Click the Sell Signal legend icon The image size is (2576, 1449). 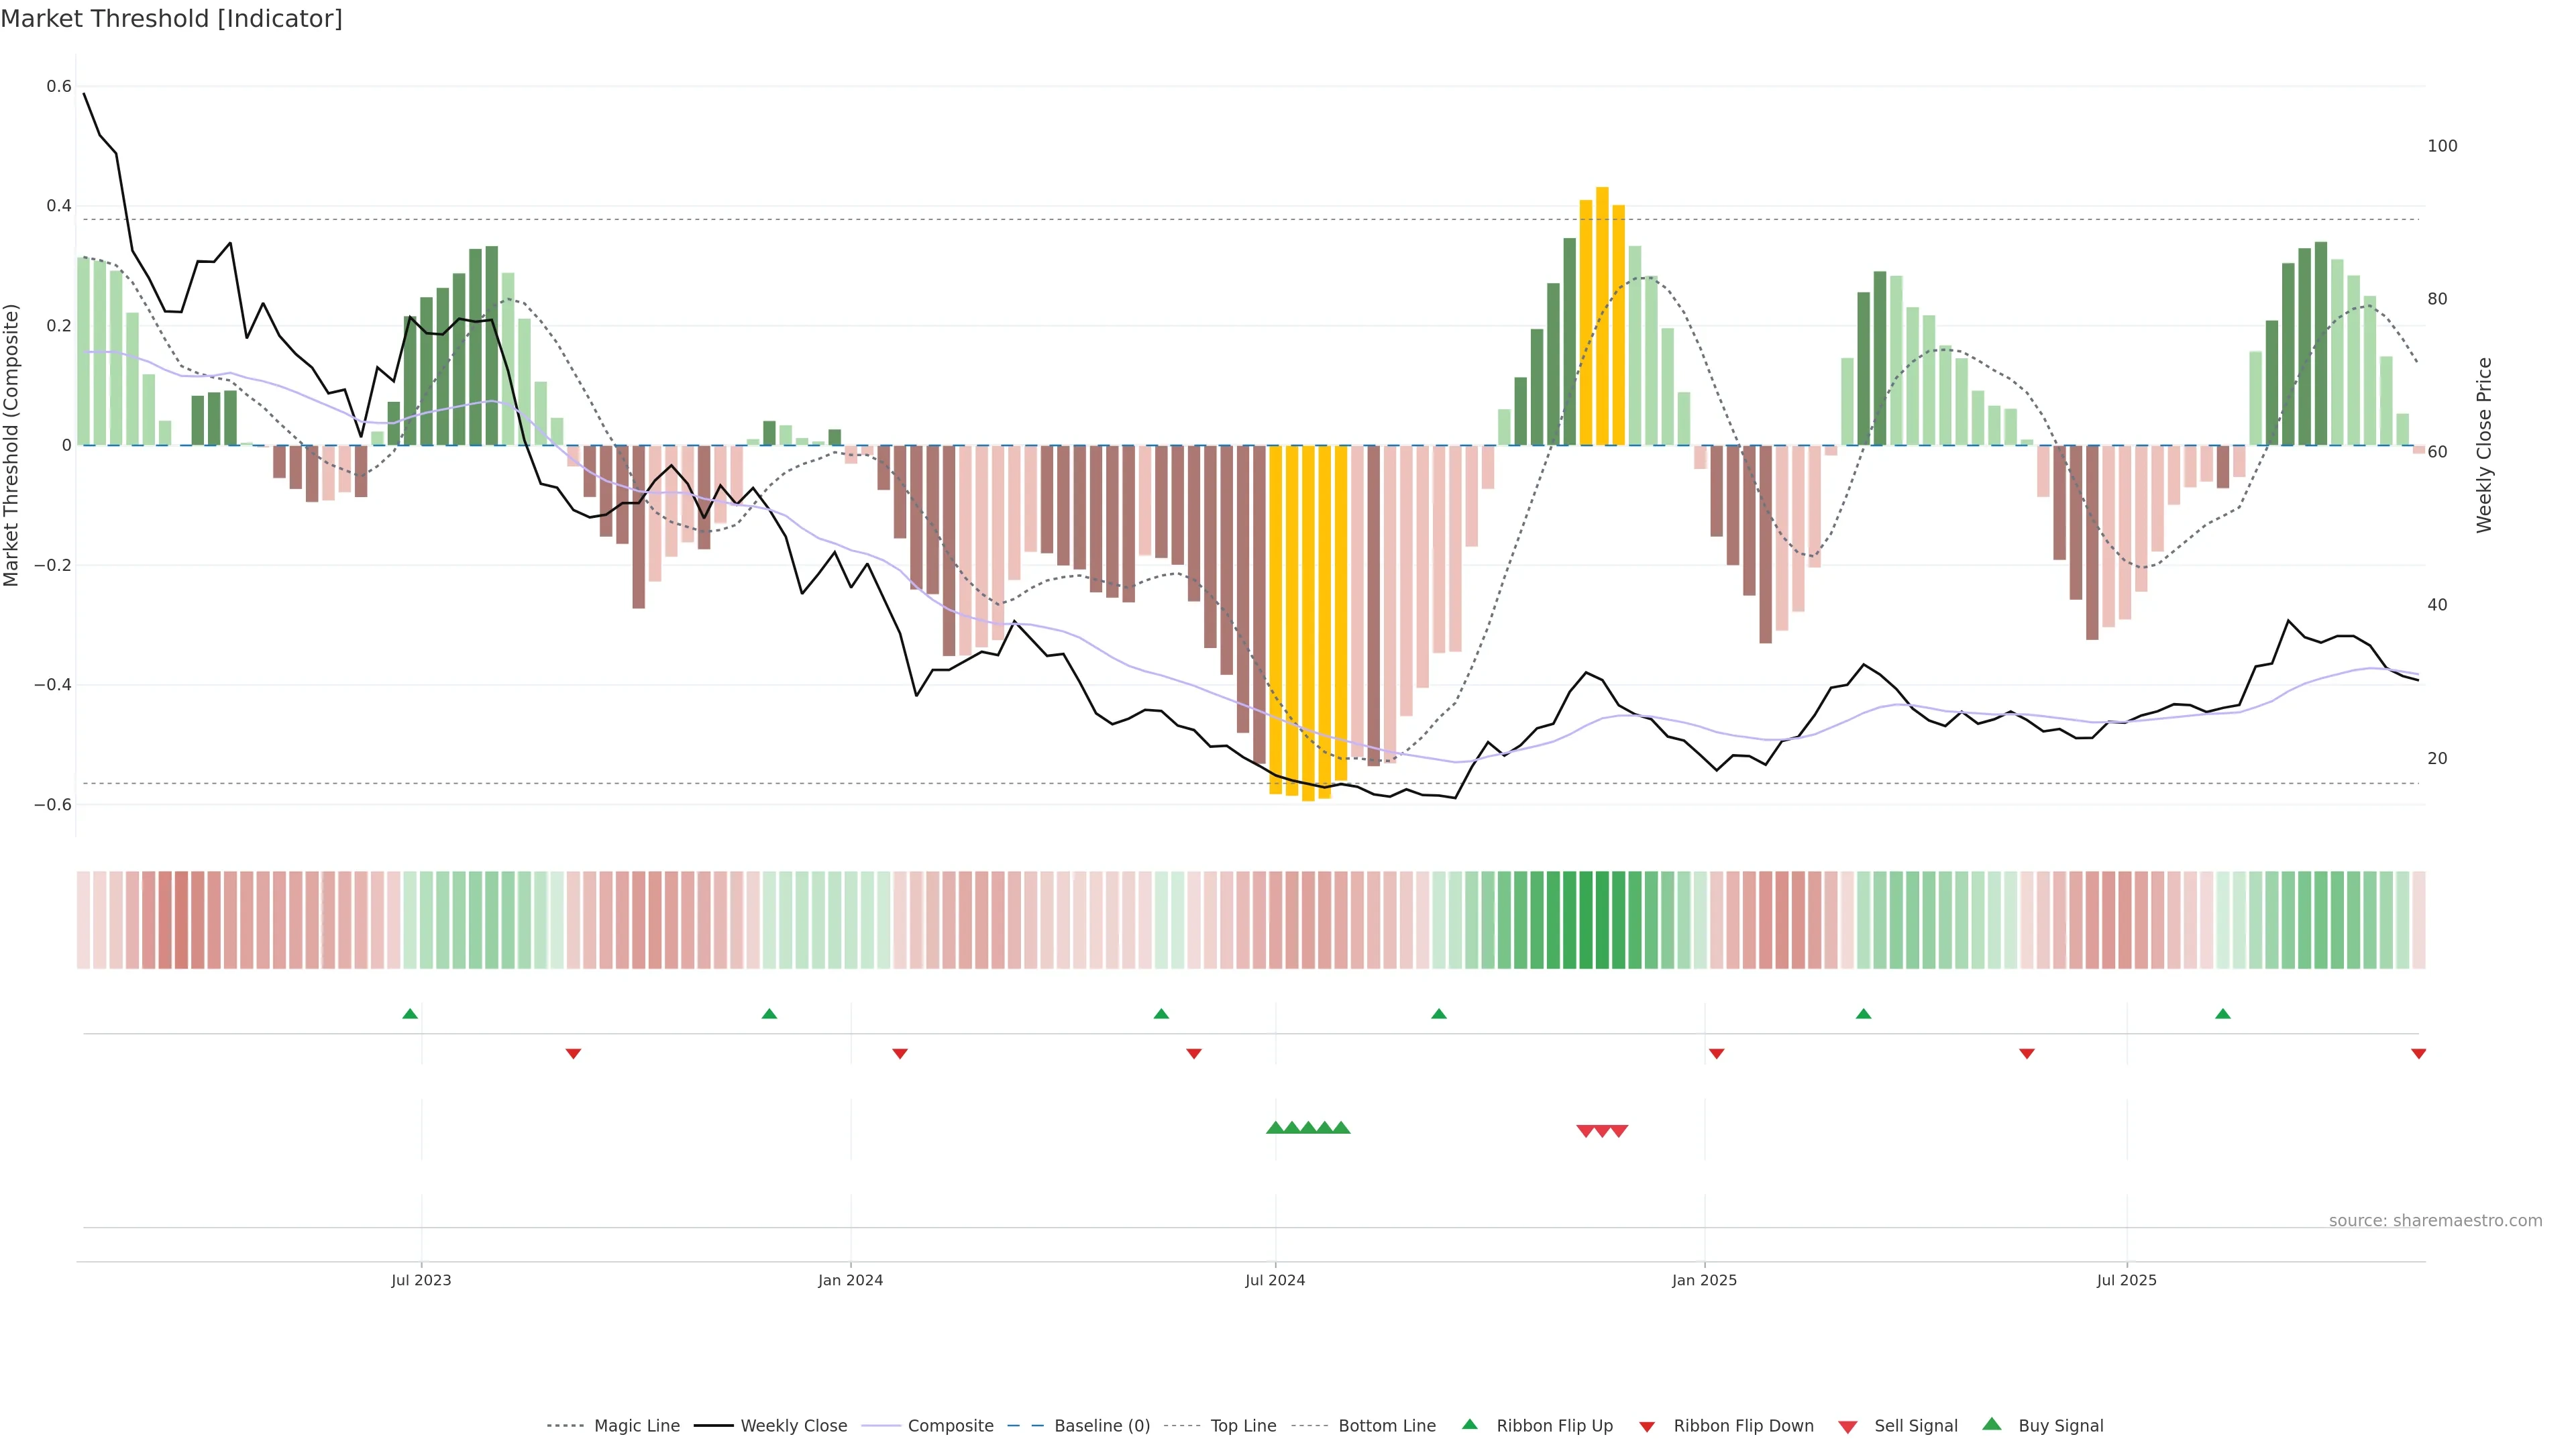(x=1848, y=1426)
